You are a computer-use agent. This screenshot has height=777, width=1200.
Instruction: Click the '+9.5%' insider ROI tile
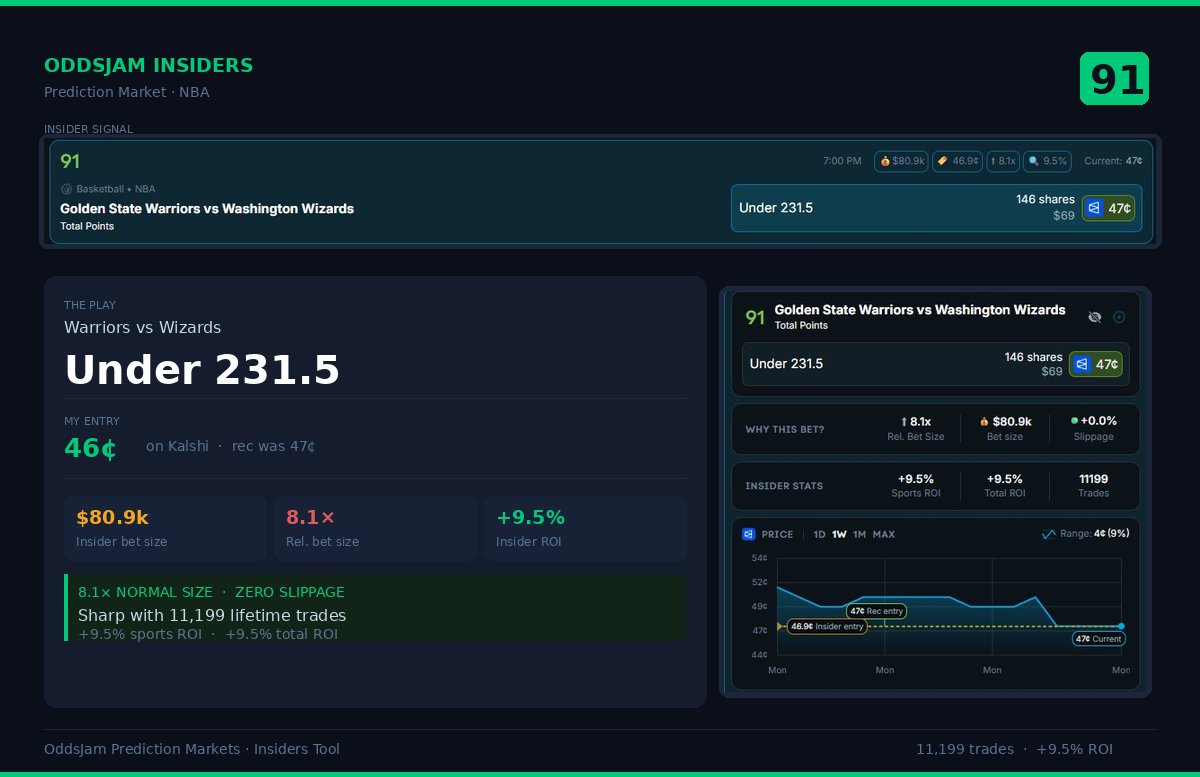pyautogui.click(x=585, y=528)
